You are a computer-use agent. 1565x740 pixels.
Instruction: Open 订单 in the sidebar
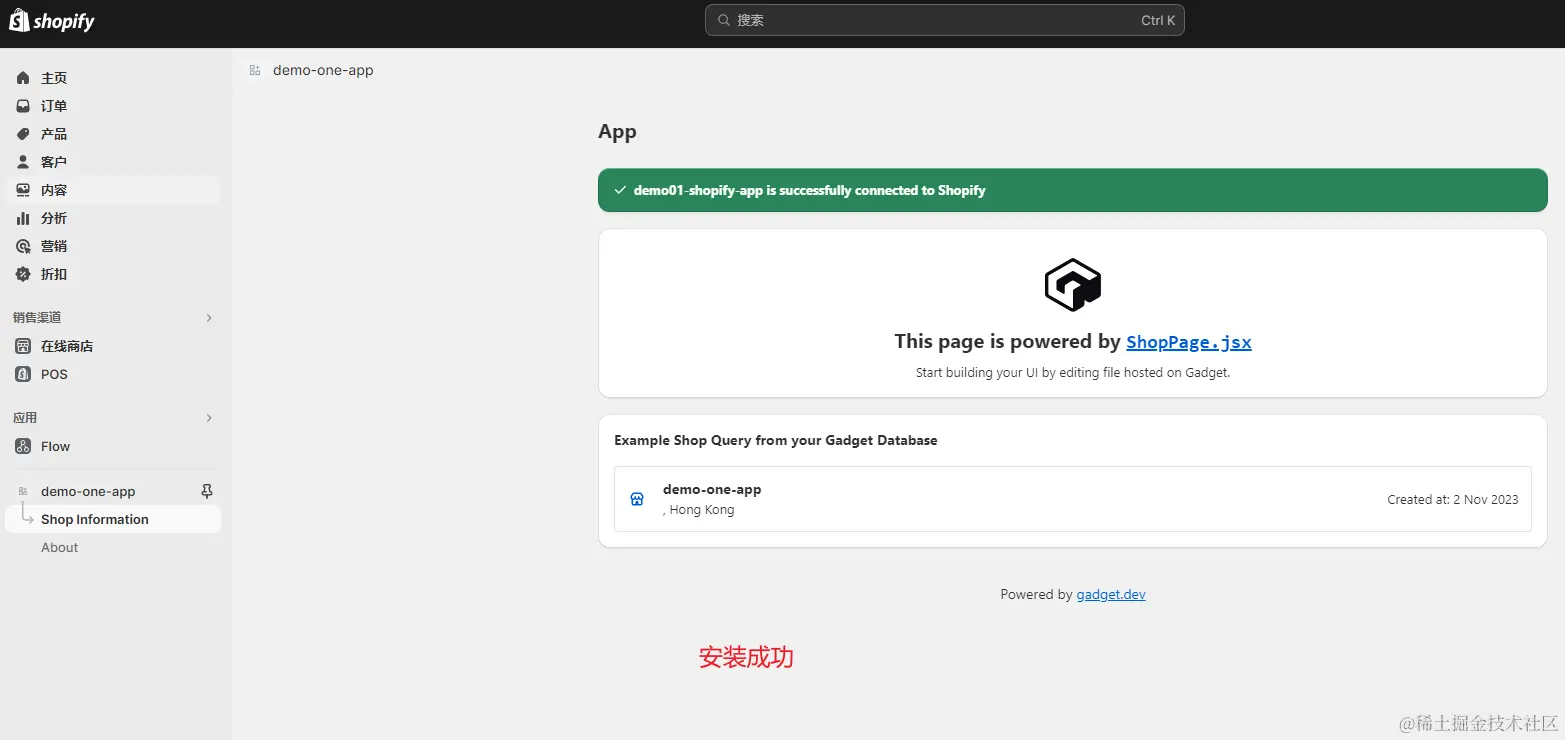54,106
